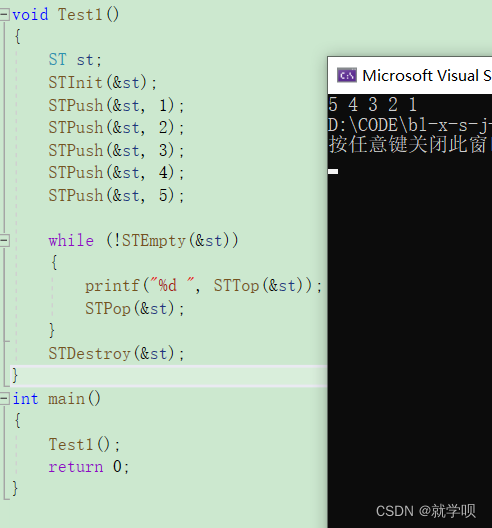Click the 'while' keyword

[x=71, y=241]
